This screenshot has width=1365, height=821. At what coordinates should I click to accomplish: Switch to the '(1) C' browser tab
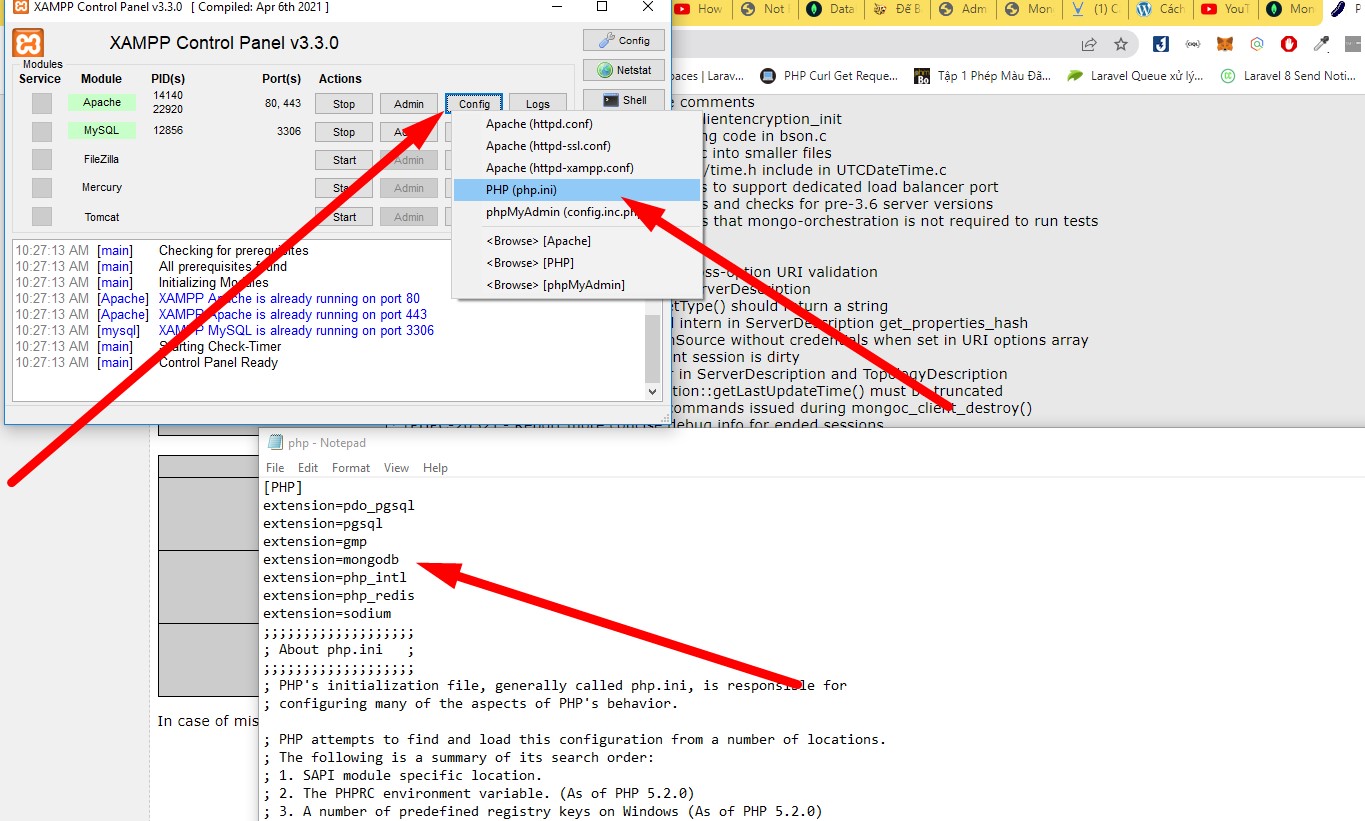(x=1094, y=9)
